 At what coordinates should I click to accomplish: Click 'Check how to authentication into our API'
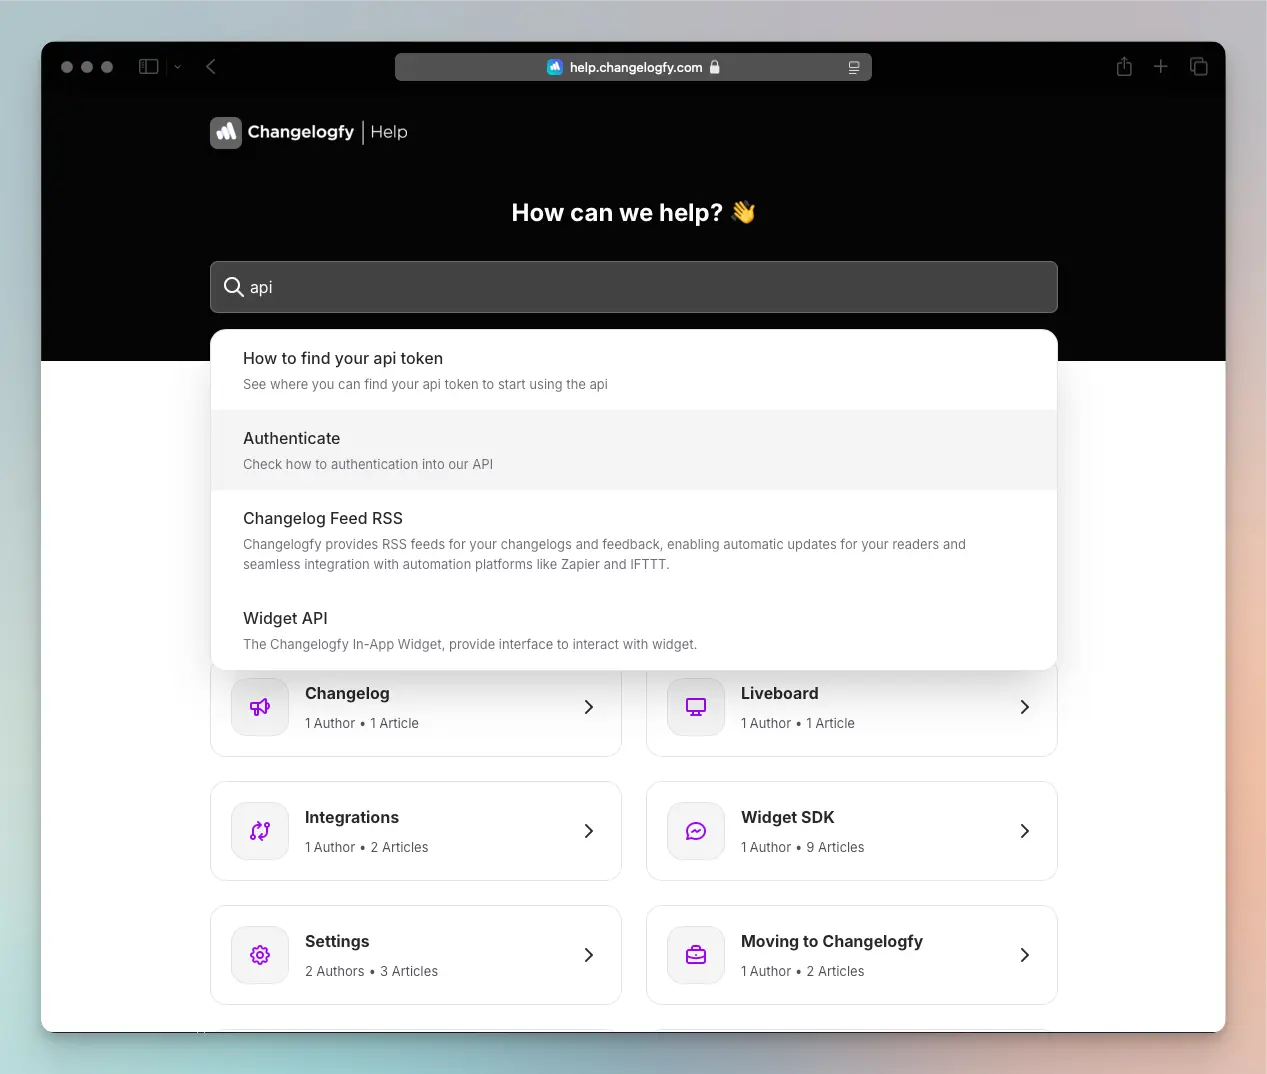pos(368,464)
